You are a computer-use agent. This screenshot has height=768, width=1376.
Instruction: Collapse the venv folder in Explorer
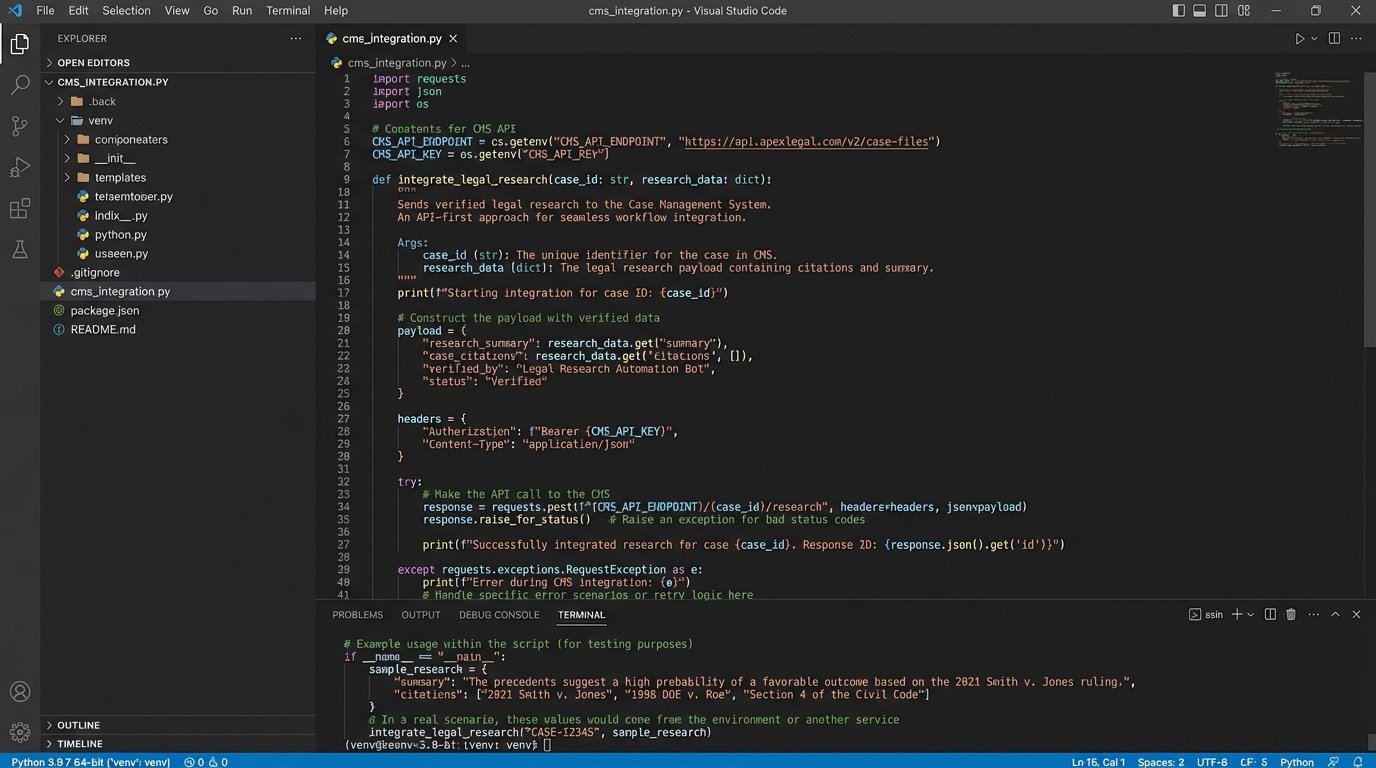point(62,121)
